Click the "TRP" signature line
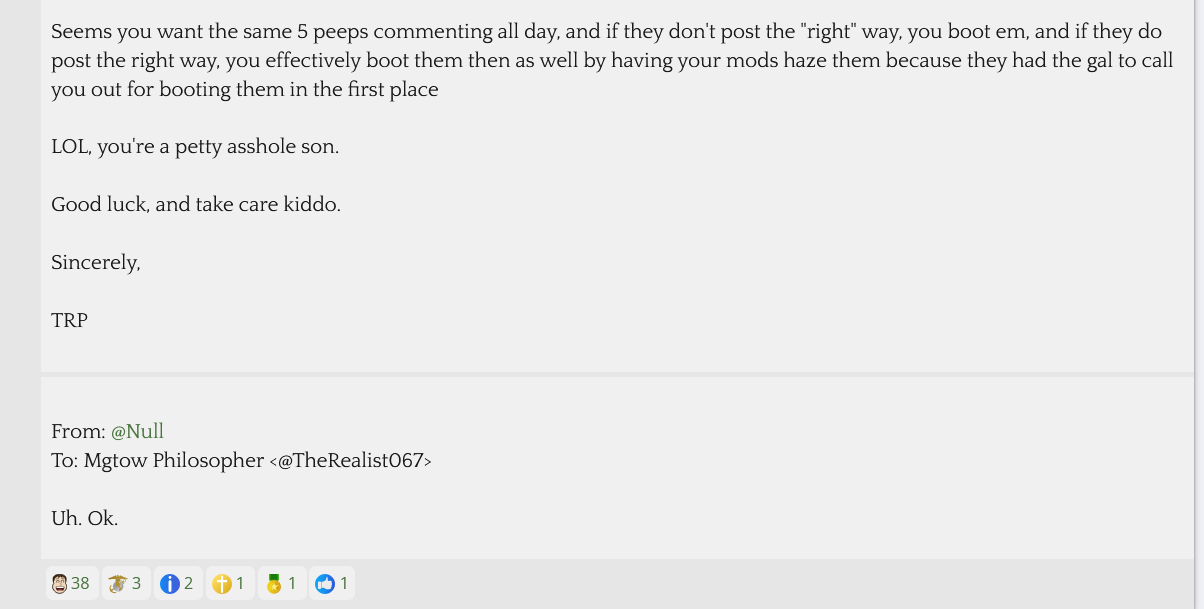 point(70,321)
